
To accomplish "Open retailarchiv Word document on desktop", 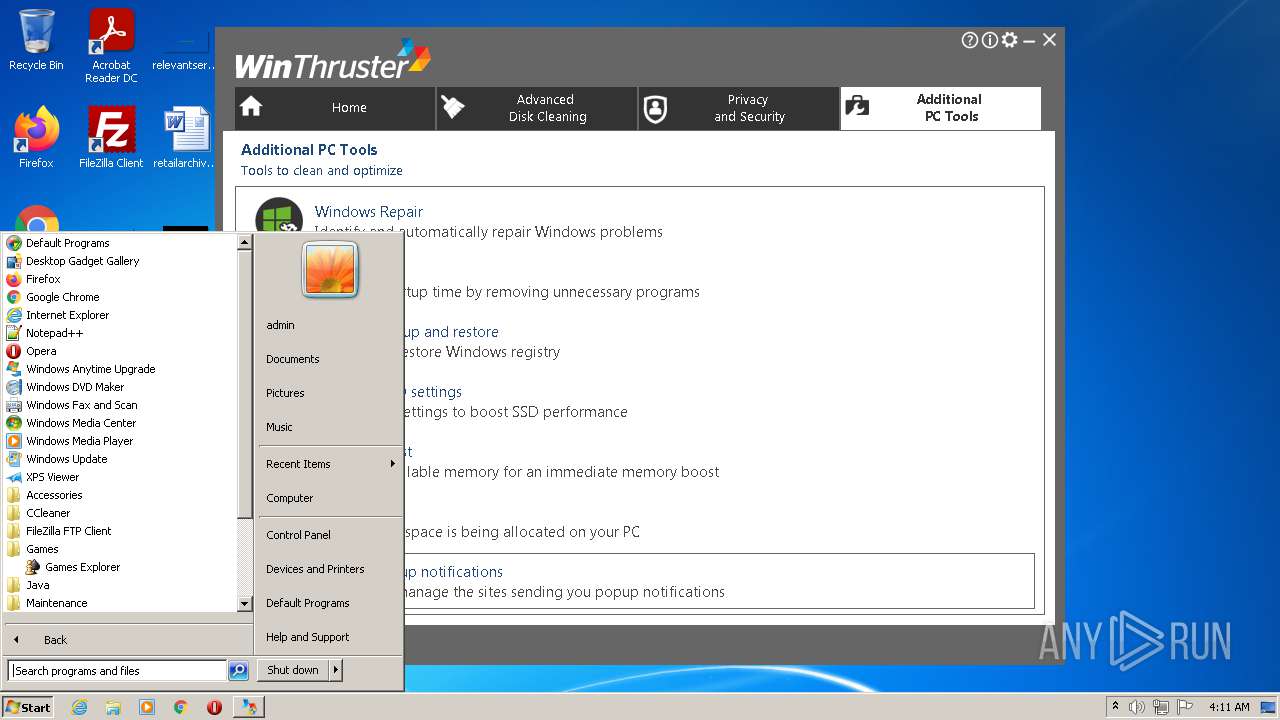I will (186, 138).
